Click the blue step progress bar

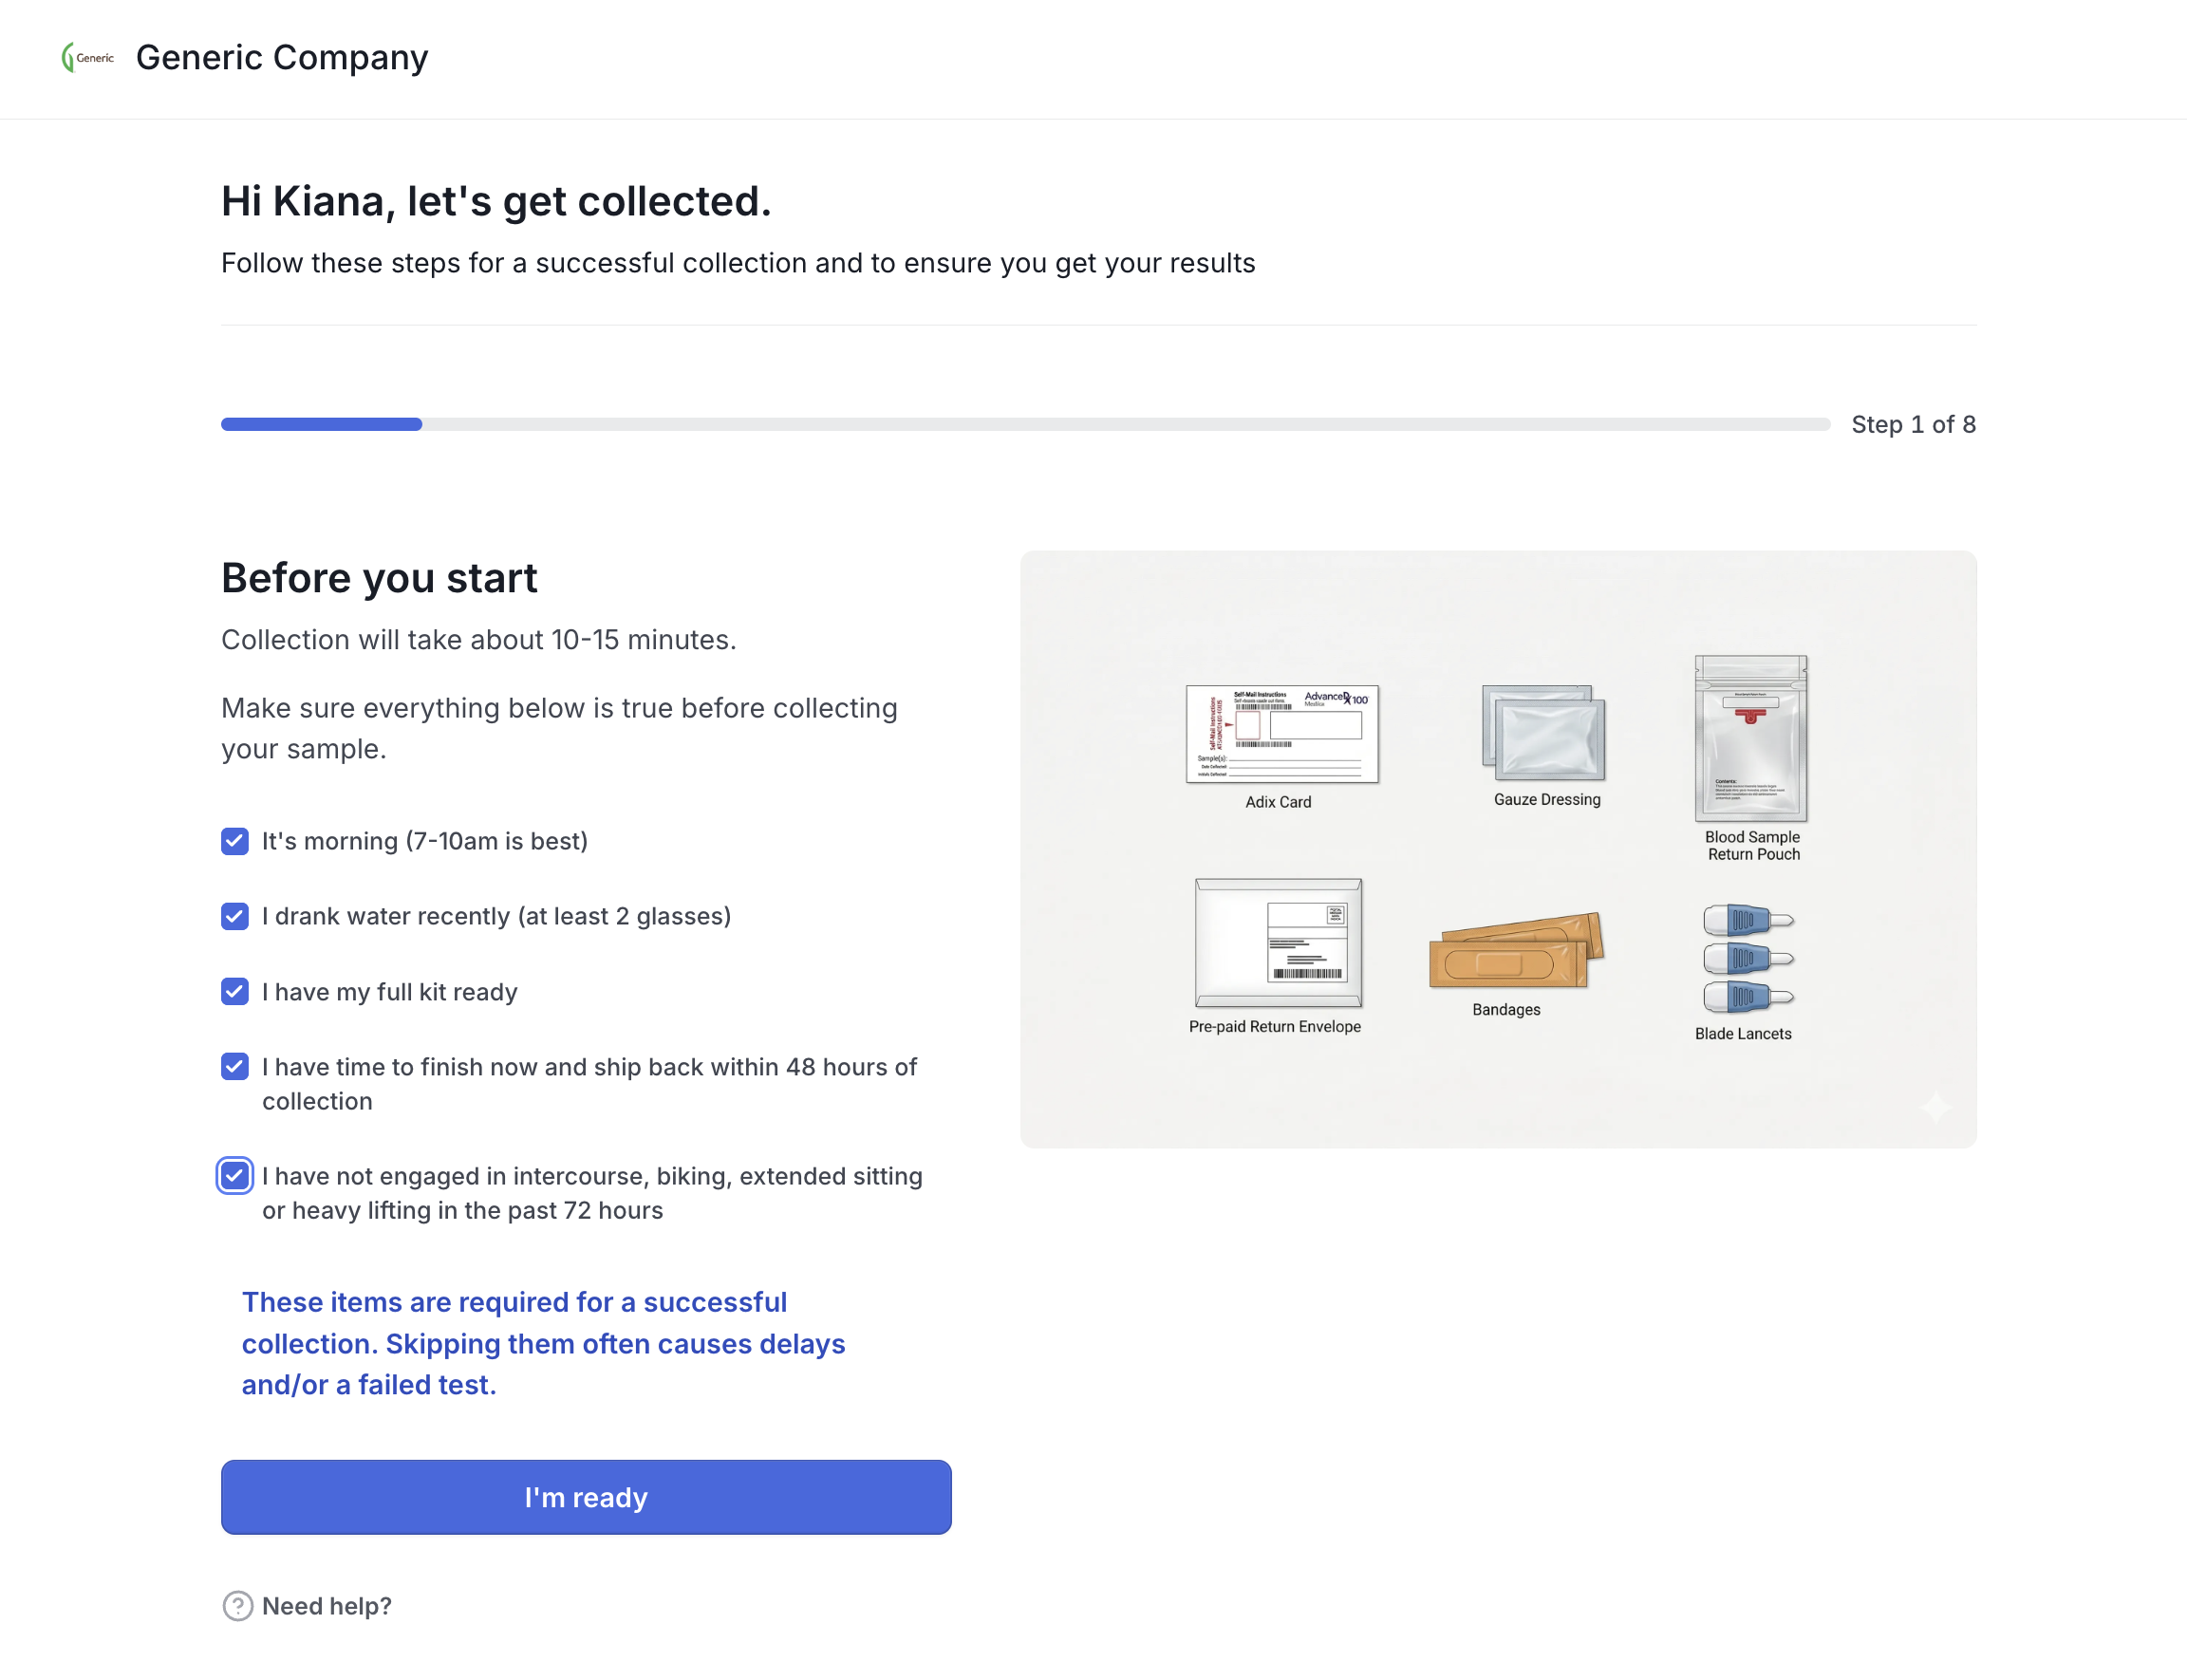321,424
